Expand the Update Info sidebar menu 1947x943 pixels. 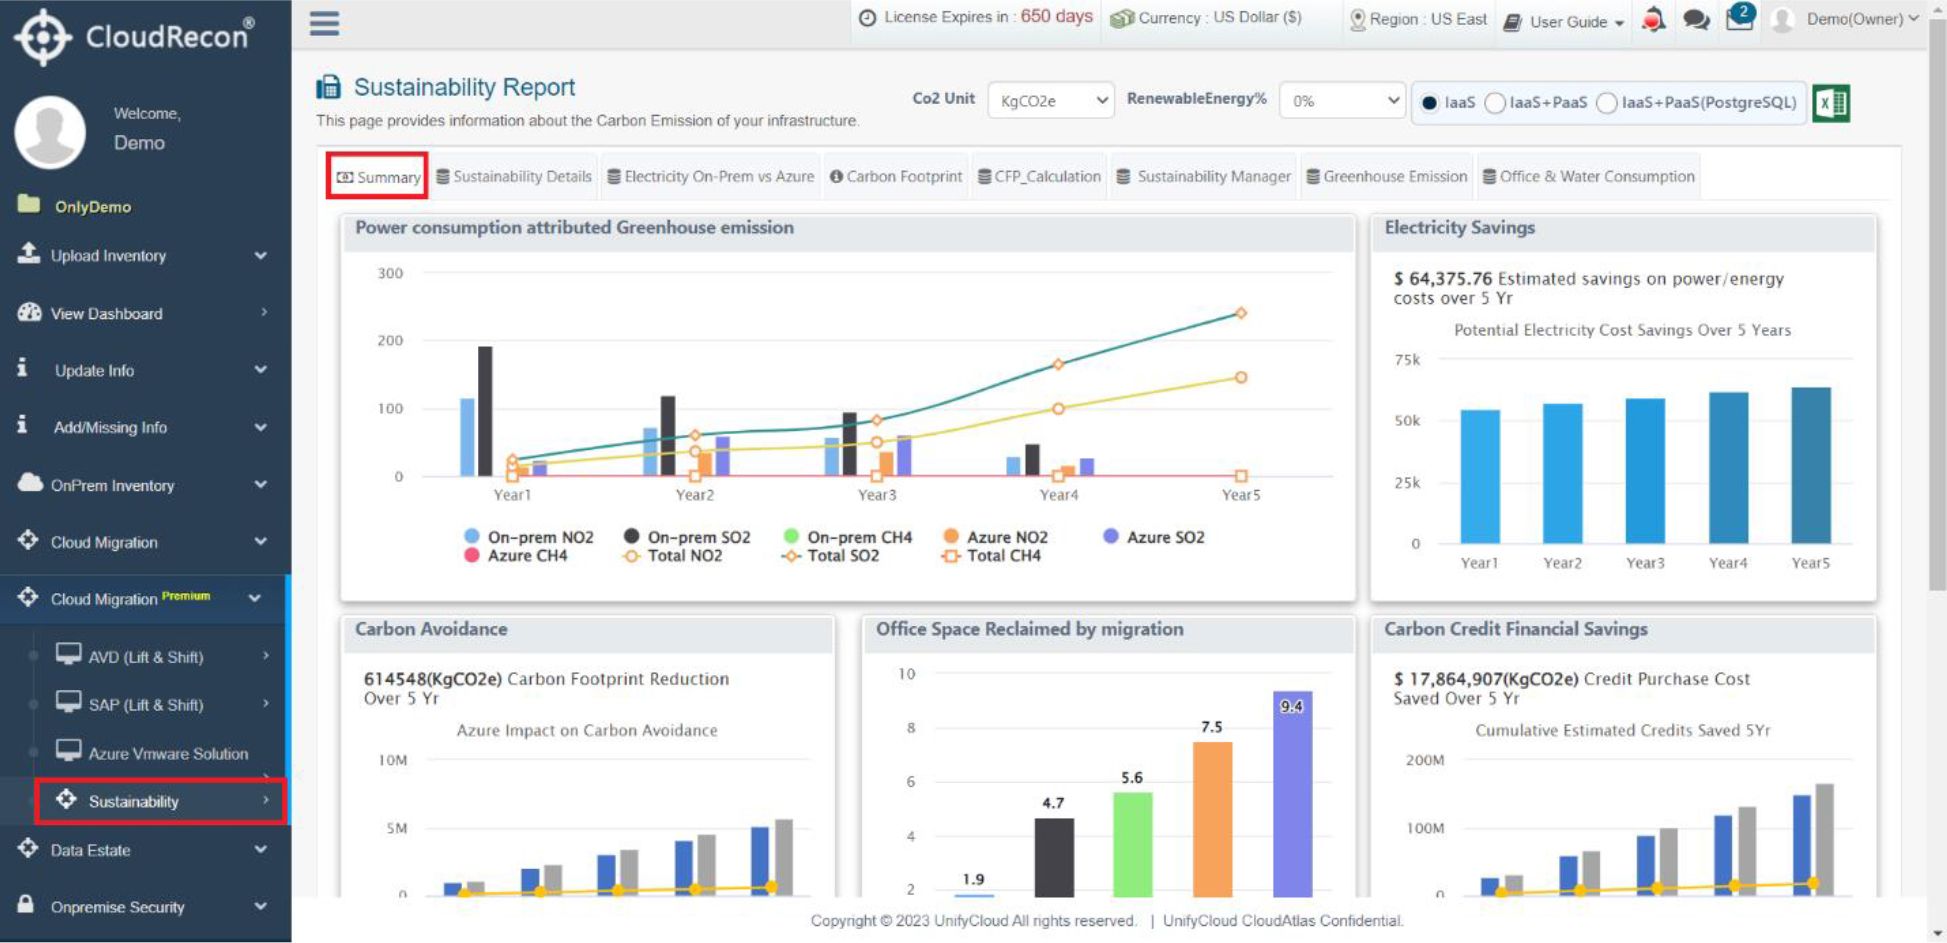click(145, 370)
